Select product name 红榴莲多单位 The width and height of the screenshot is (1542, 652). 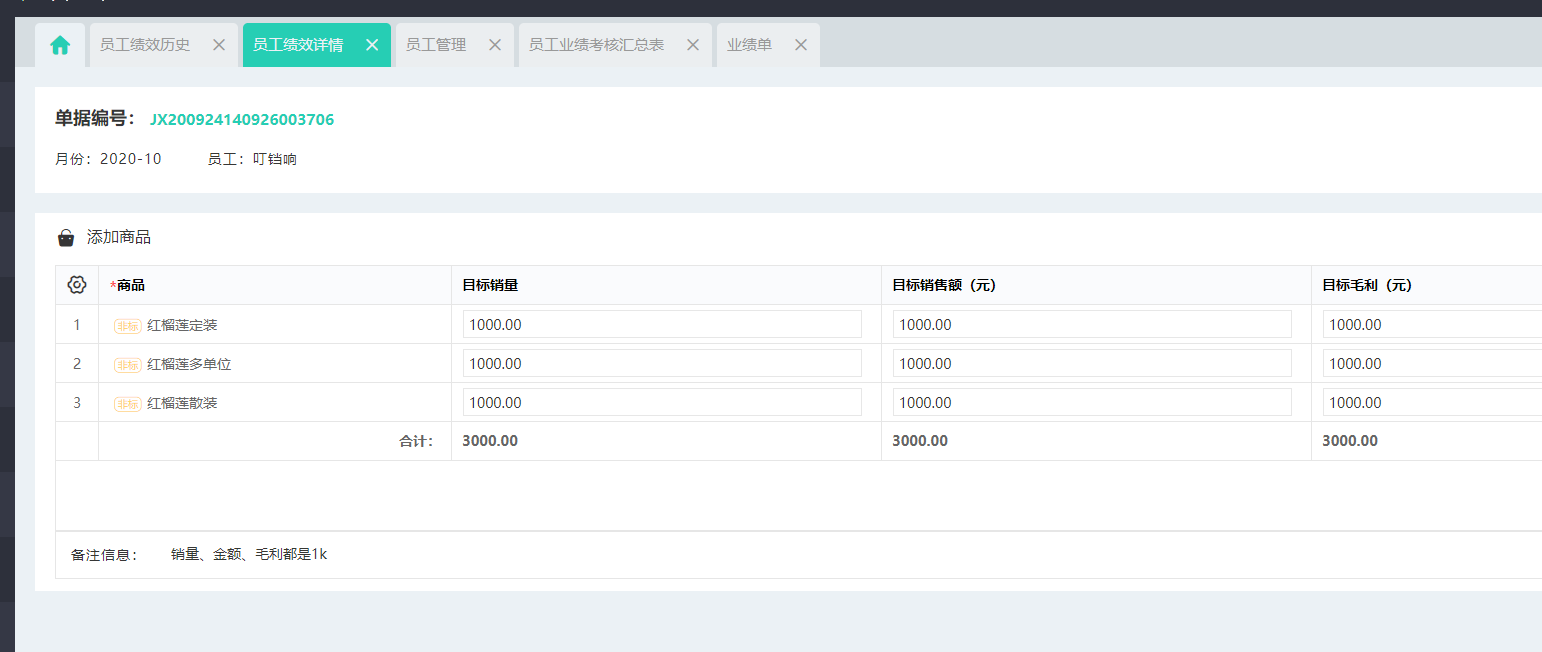coord(189,364)
